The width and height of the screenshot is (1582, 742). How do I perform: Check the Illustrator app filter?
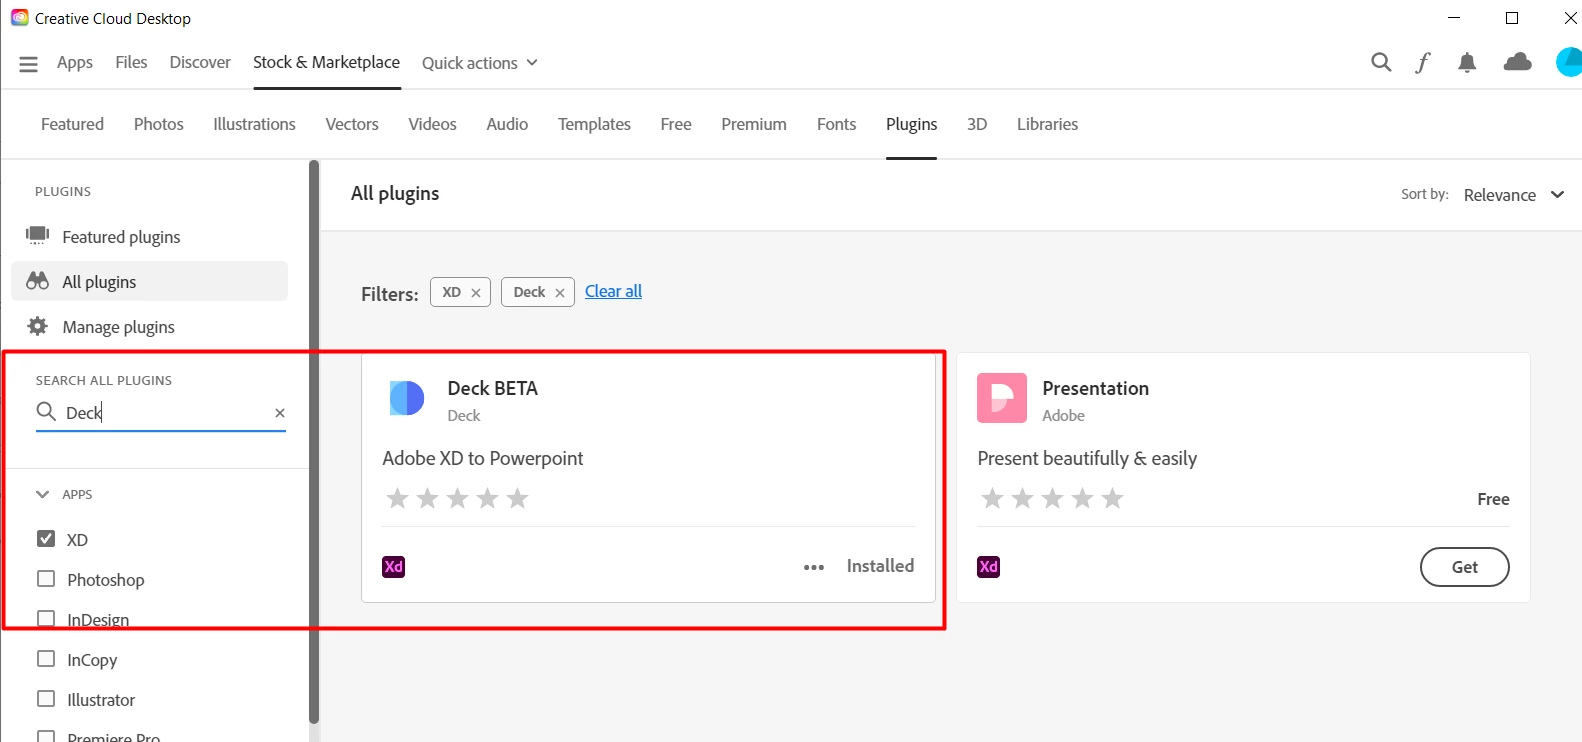tap(46, 699)
